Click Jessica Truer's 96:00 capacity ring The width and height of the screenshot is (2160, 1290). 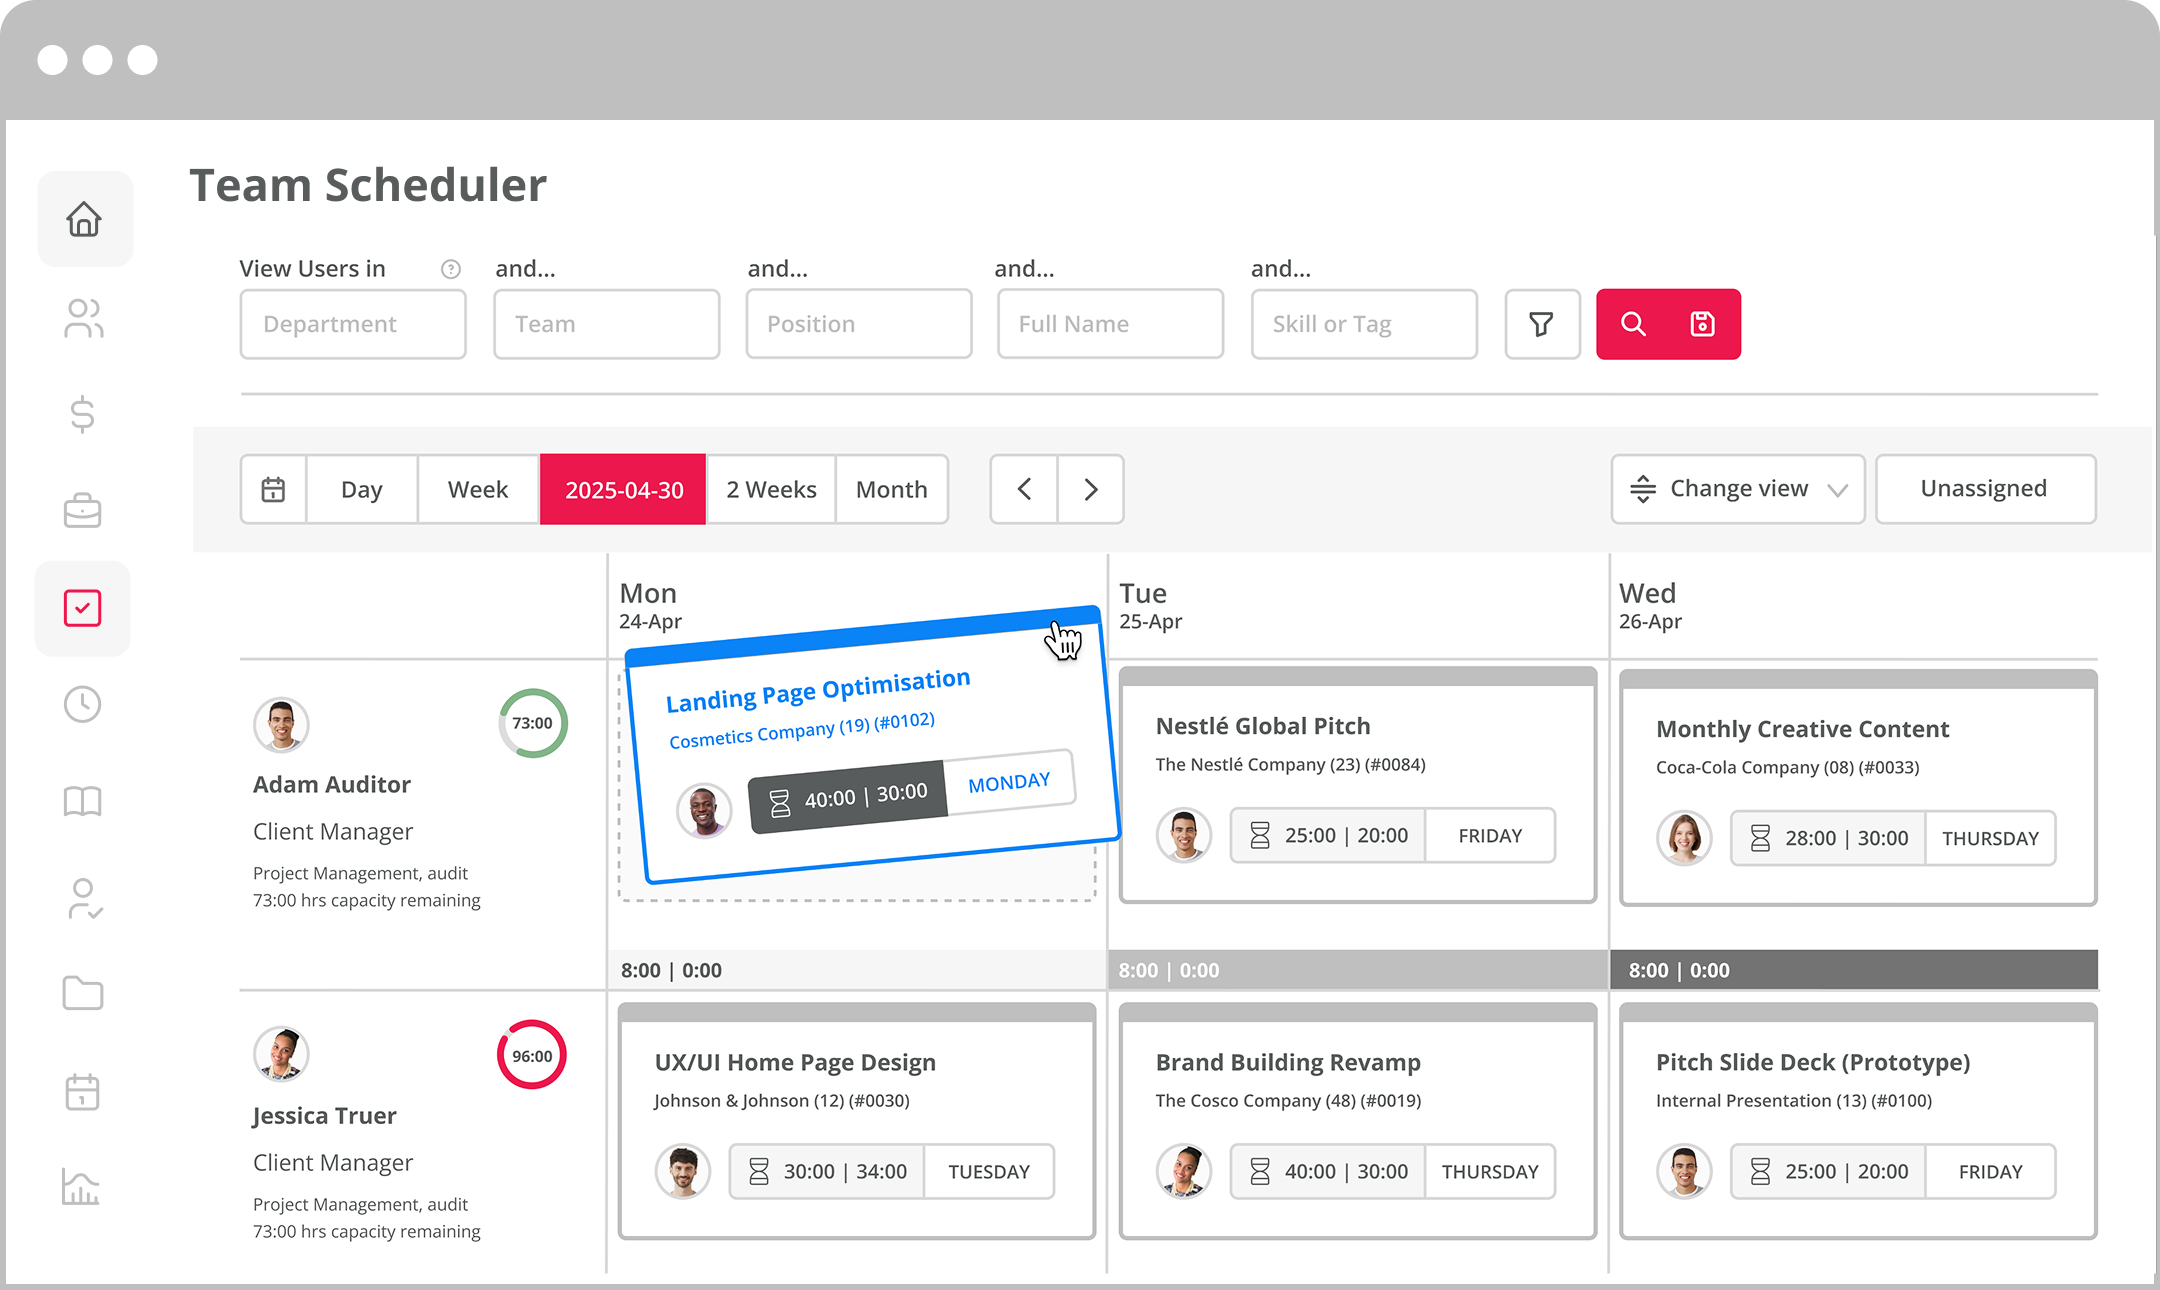pyautogui.click(x=532, y=1055)
